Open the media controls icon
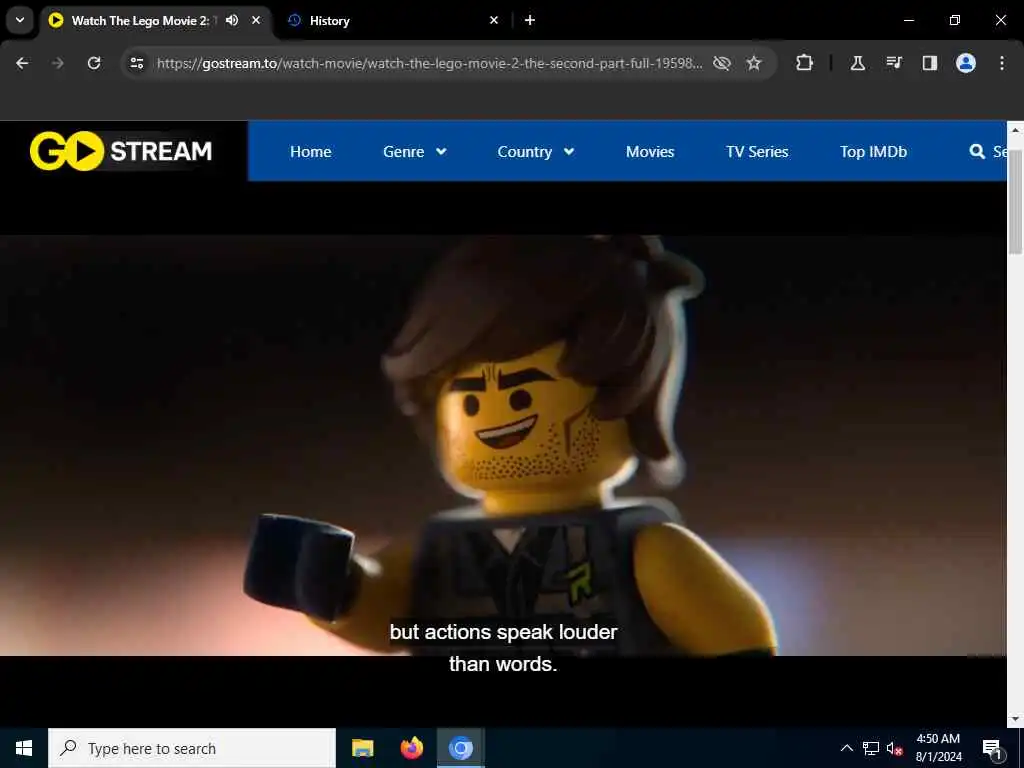Screen dimensions: 1024x768 tap(893, 63)
